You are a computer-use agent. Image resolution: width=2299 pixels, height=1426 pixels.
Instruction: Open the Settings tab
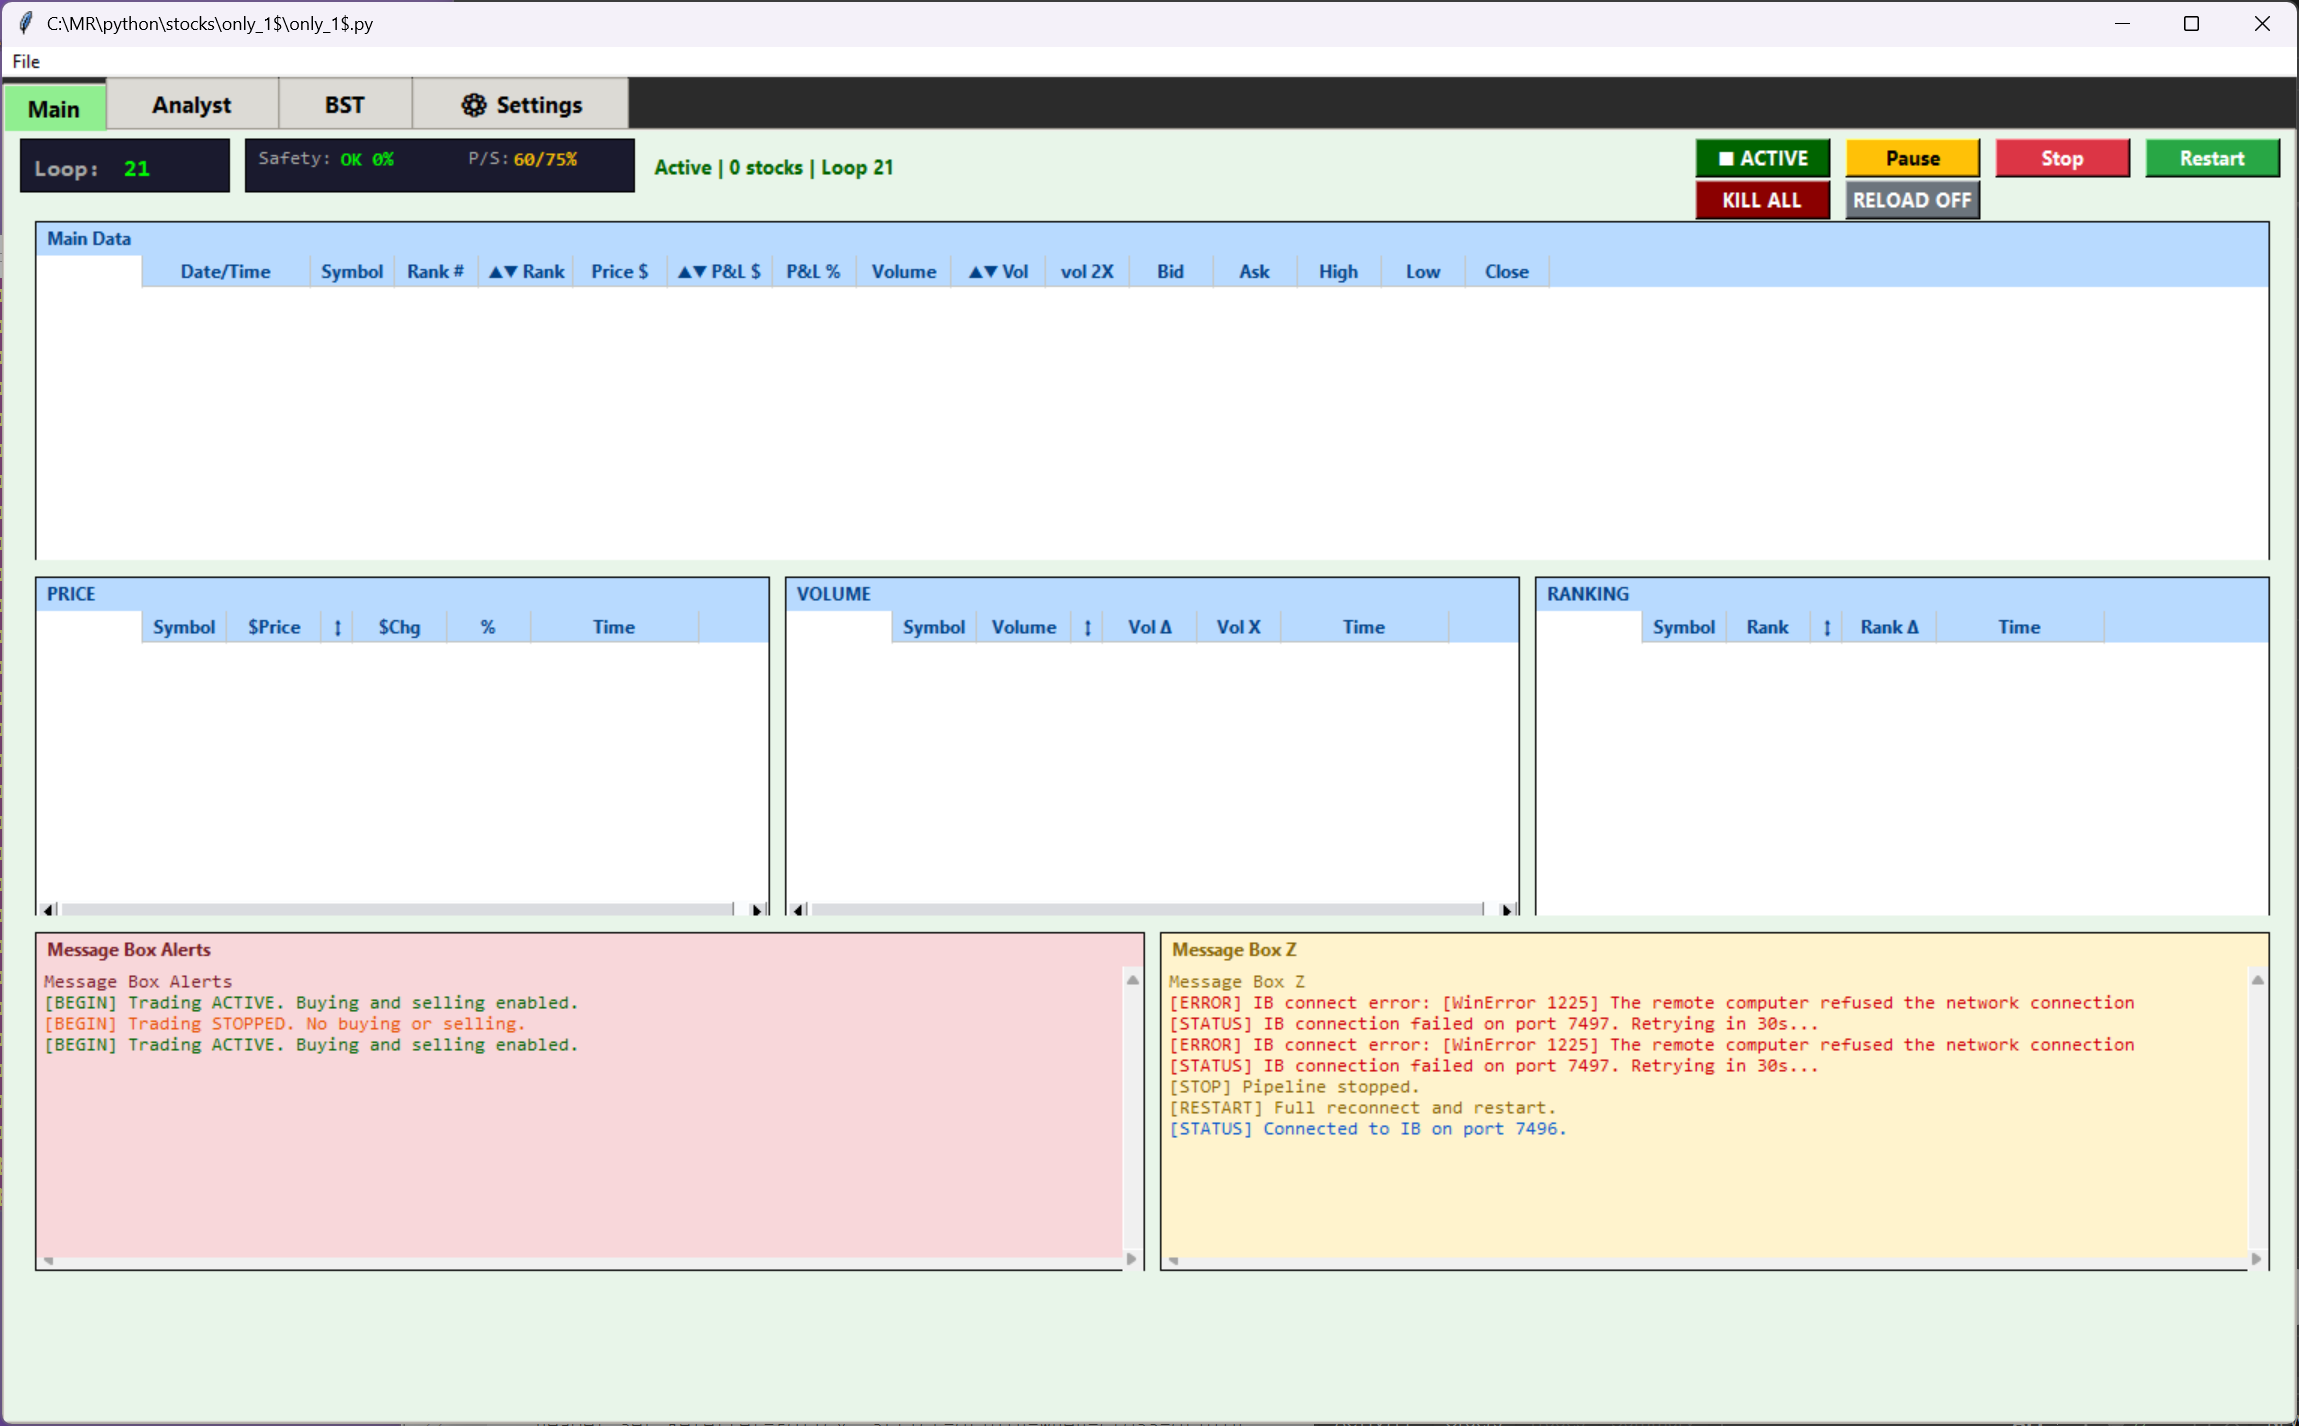[x=521, y=105]
